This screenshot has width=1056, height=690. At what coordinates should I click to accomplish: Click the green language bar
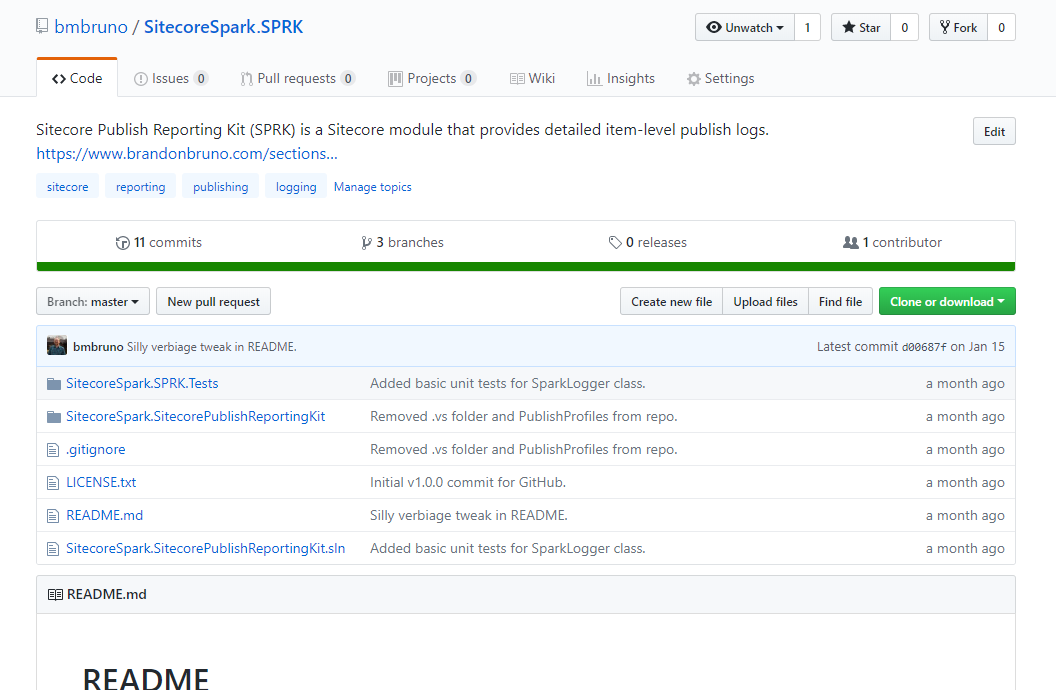[x=526, y=267]
